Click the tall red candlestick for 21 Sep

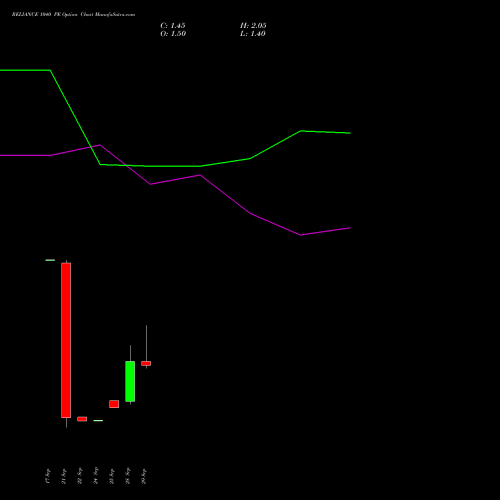(x=66, y=340)
